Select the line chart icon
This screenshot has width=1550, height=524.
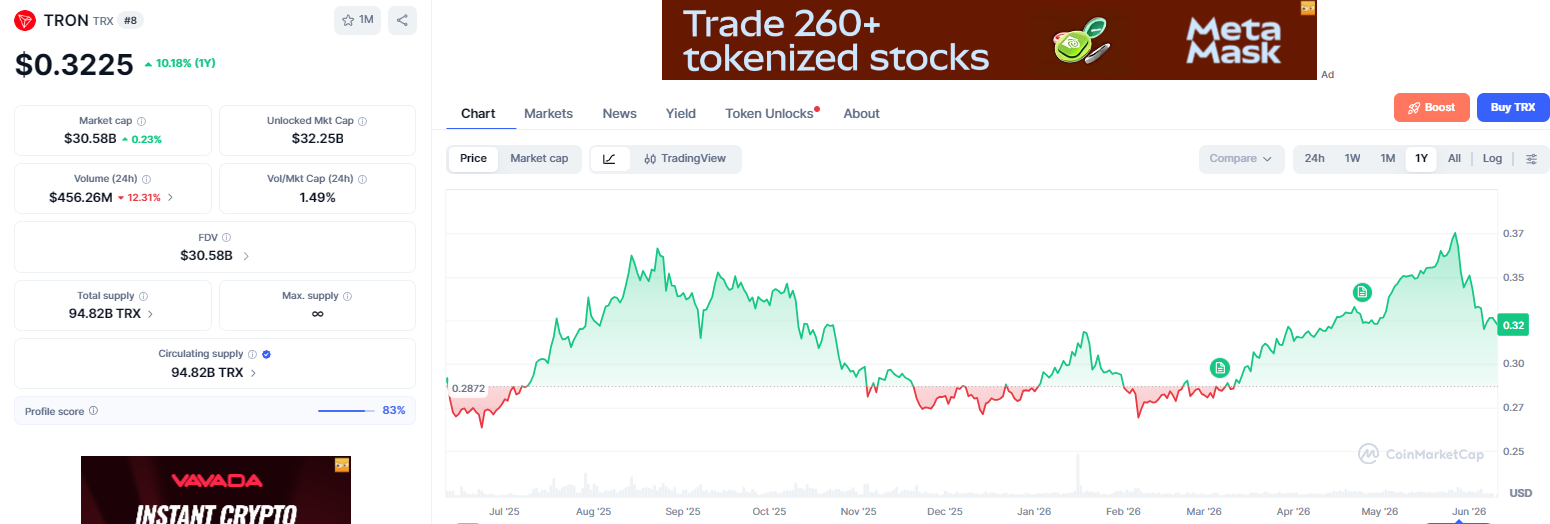[610, 158]
